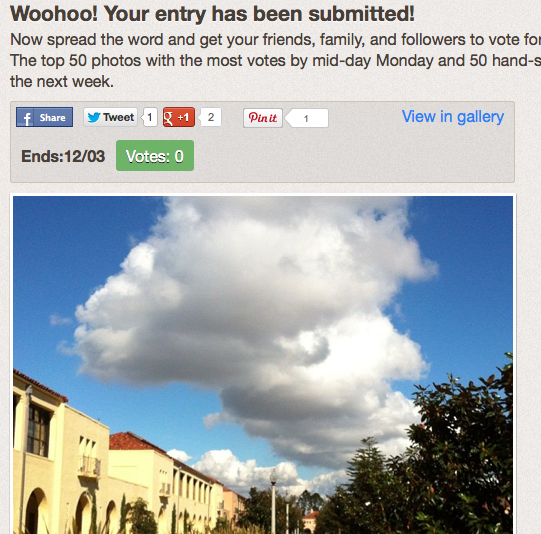Viewport: 541px width, 534px height.
Task: Click the street lamp in the photo
Action: [273, 501]
